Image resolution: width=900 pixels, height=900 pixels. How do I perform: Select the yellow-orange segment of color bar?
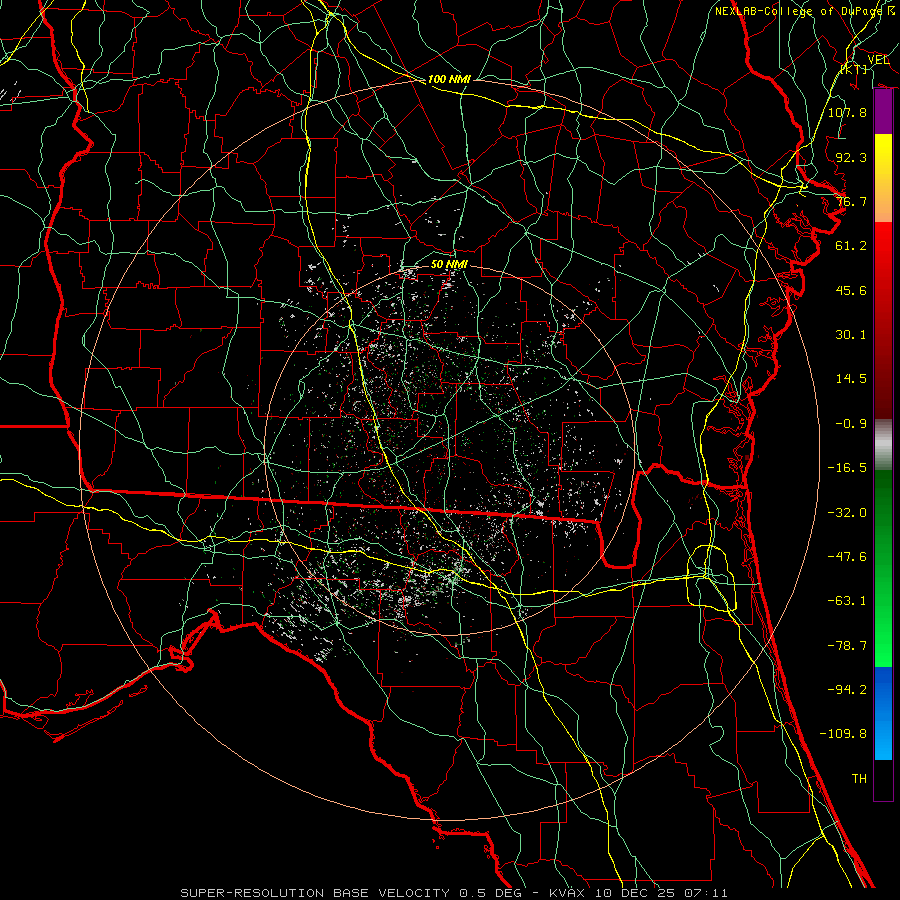[883, 178]
